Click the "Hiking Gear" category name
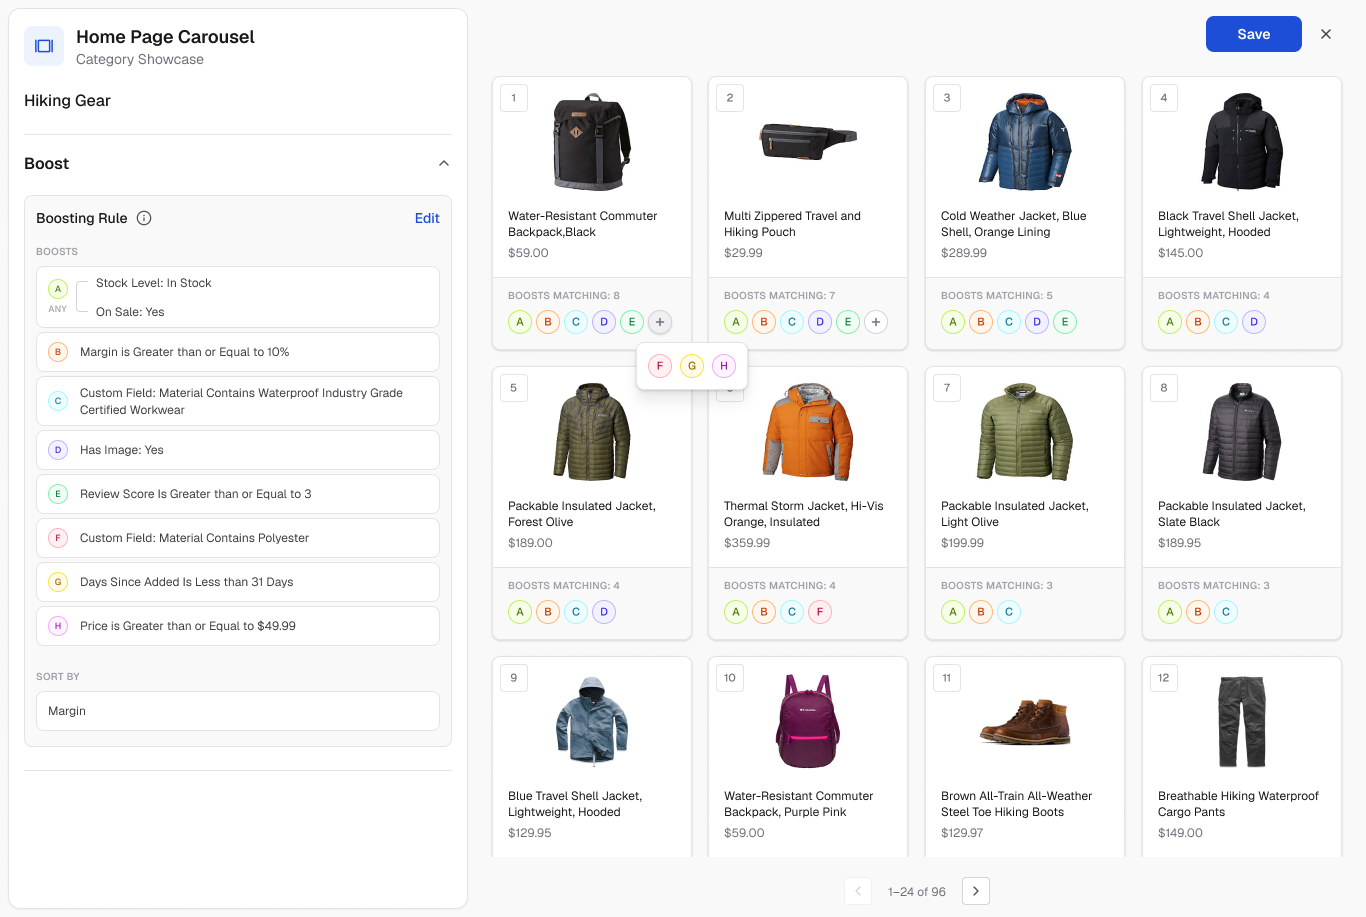 pos(67,101)
